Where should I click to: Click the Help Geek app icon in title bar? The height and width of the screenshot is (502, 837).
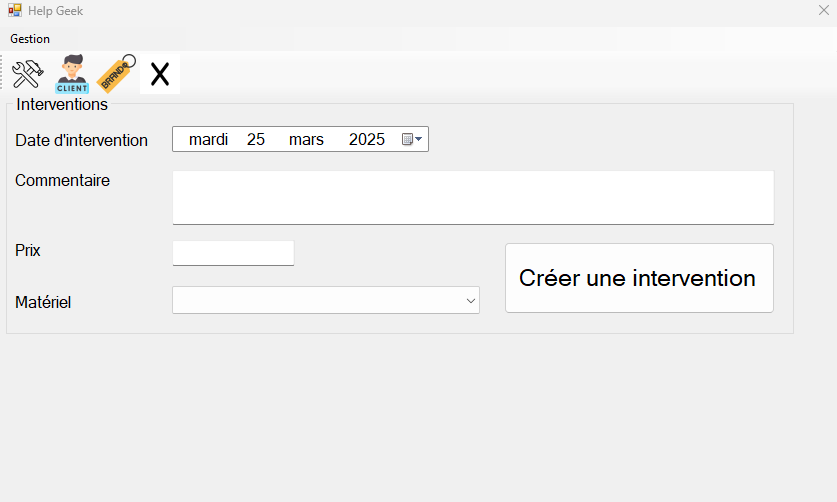pyautogui.click(x=15, y=11)
